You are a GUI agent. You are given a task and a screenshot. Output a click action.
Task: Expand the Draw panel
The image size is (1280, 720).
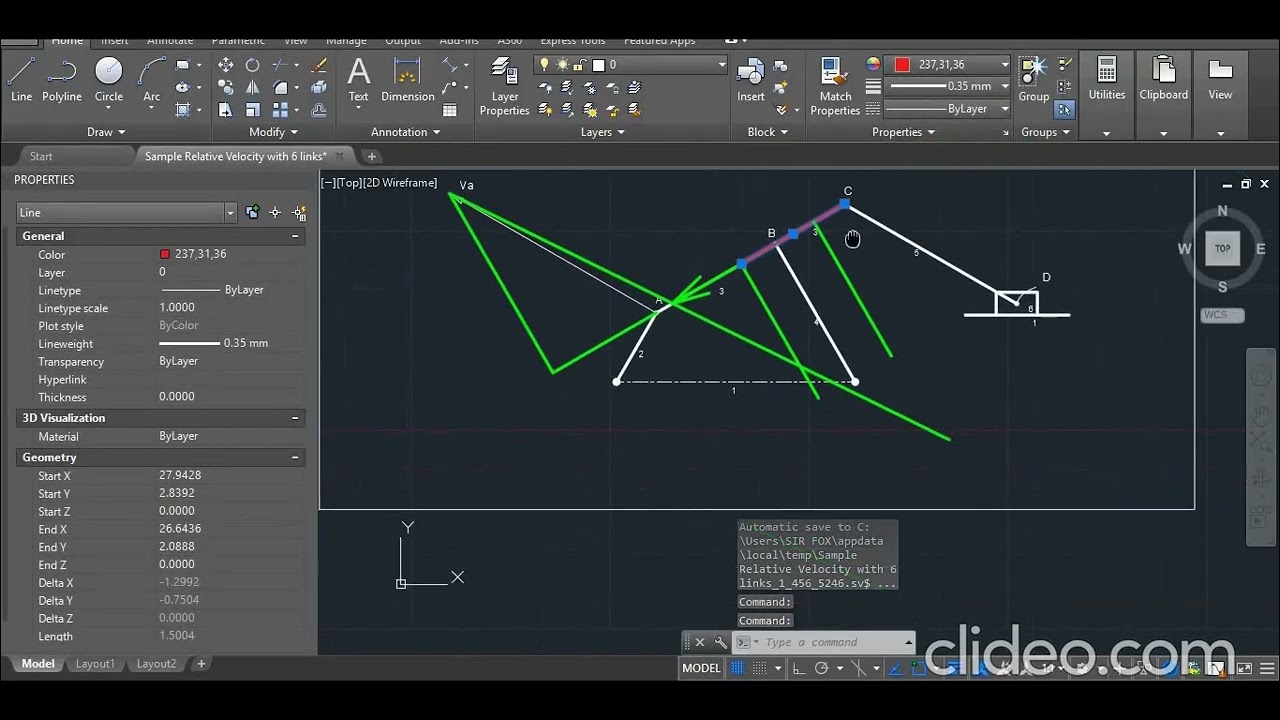coord(106,132)
